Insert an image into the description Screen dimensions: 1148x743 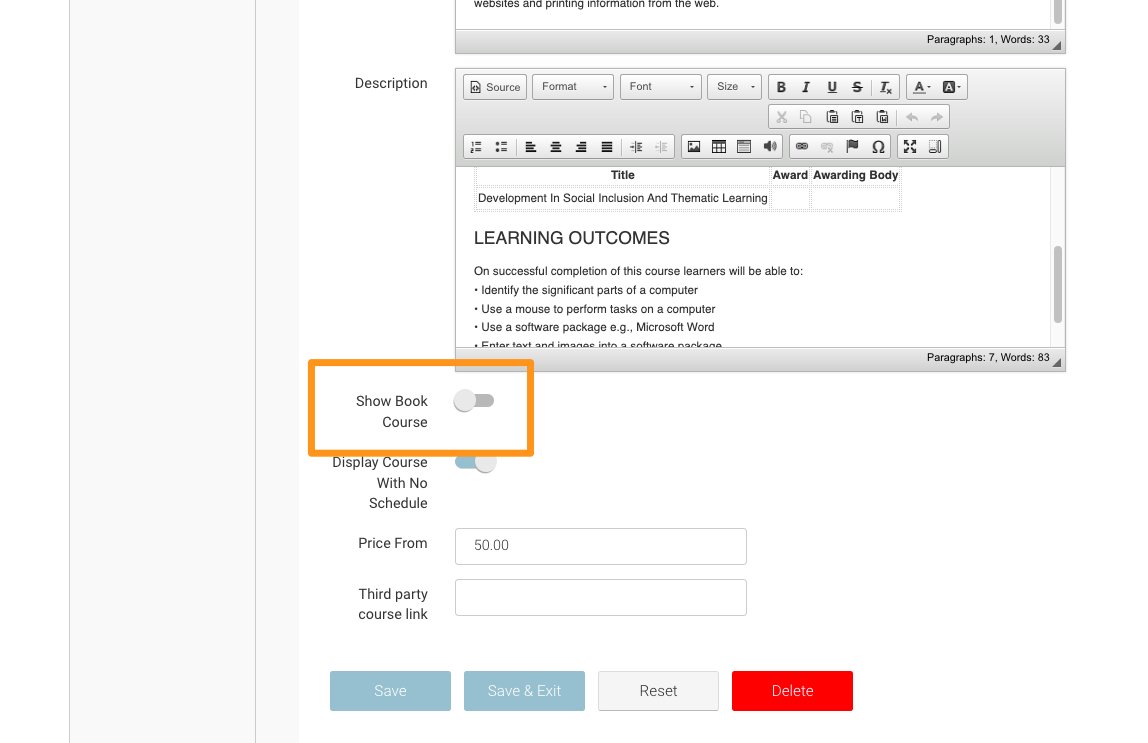click(x=694, y=147)
